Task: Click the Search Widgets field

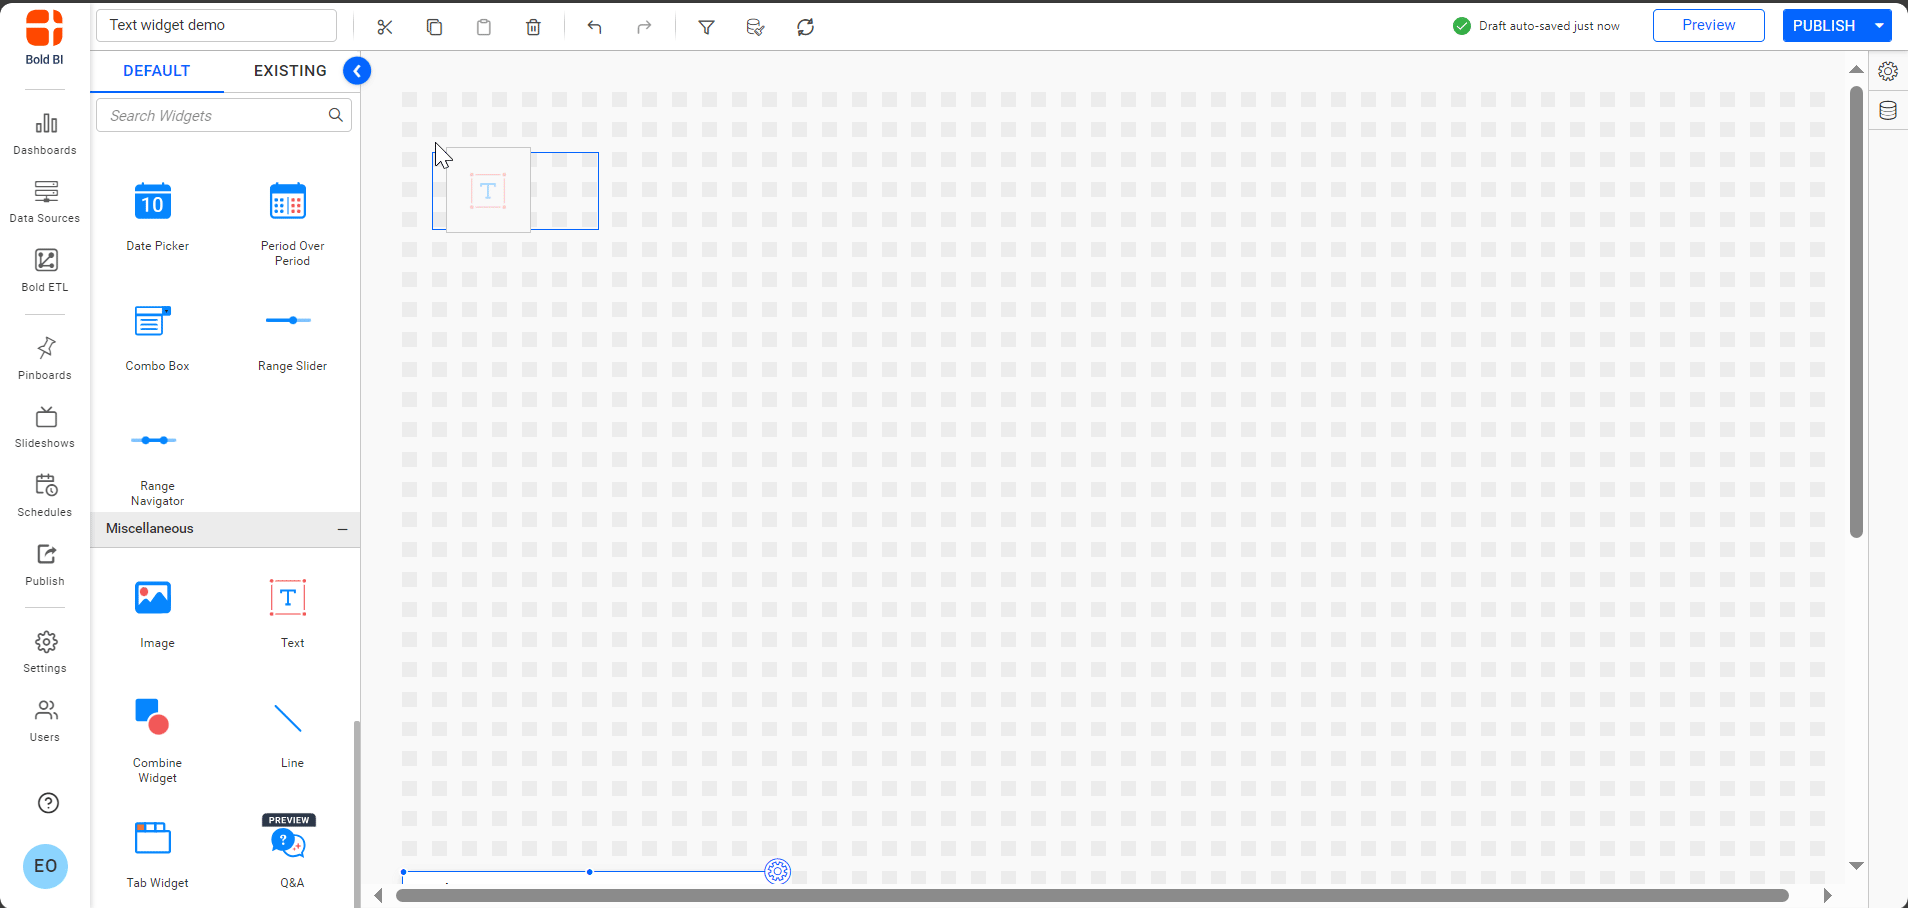Action: (215, 116)
